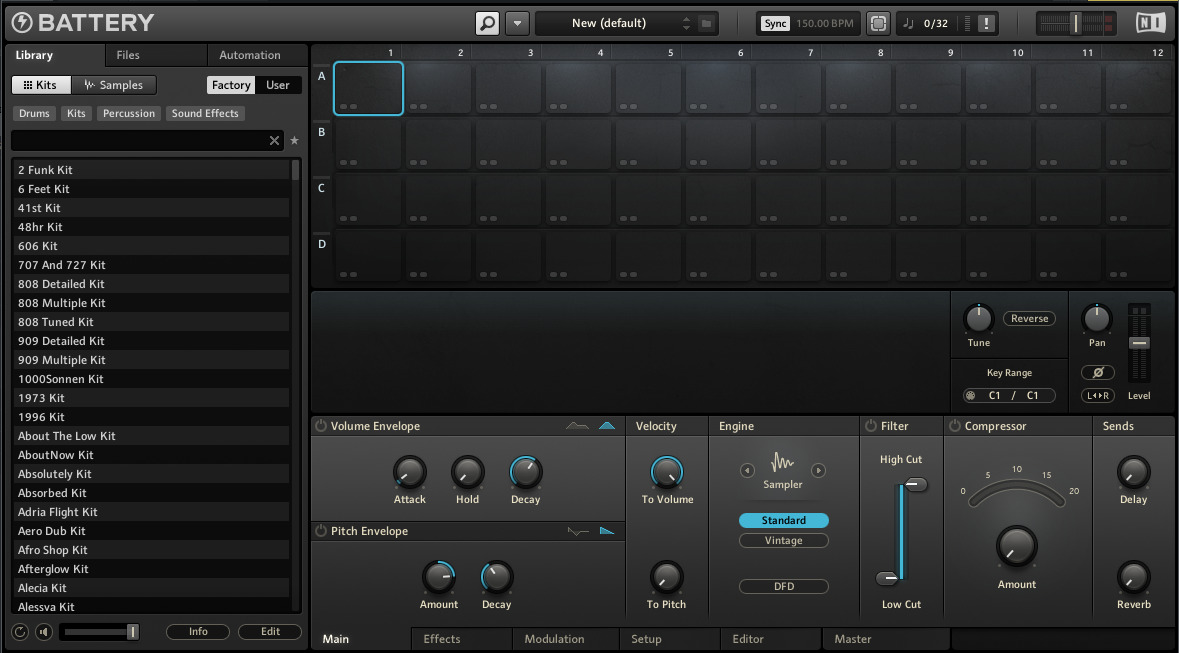The image size is (1179, 653).
Task: Click the Reverb send knob
Action: pos(1133,578)
